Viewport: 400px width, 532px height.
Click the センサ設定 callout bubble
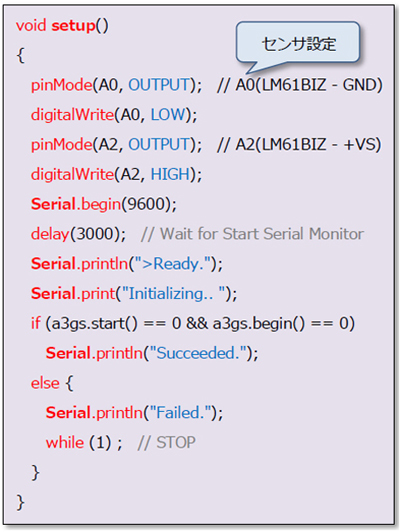coord(298,43)
